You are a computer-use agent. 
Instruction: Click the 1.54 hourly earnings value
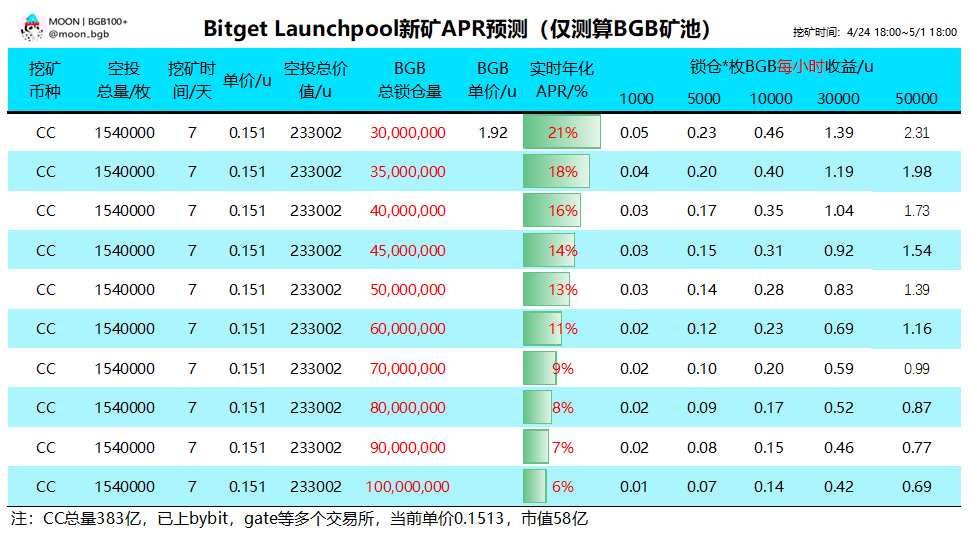point(916,251)
